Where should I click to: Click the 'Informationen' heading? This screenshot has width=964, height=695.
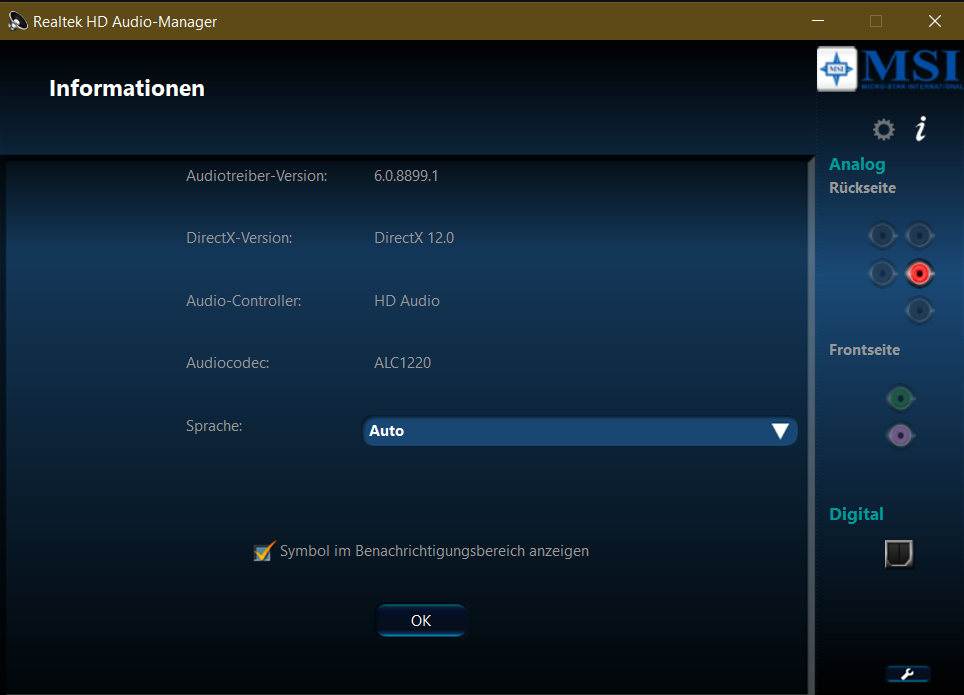127,89
